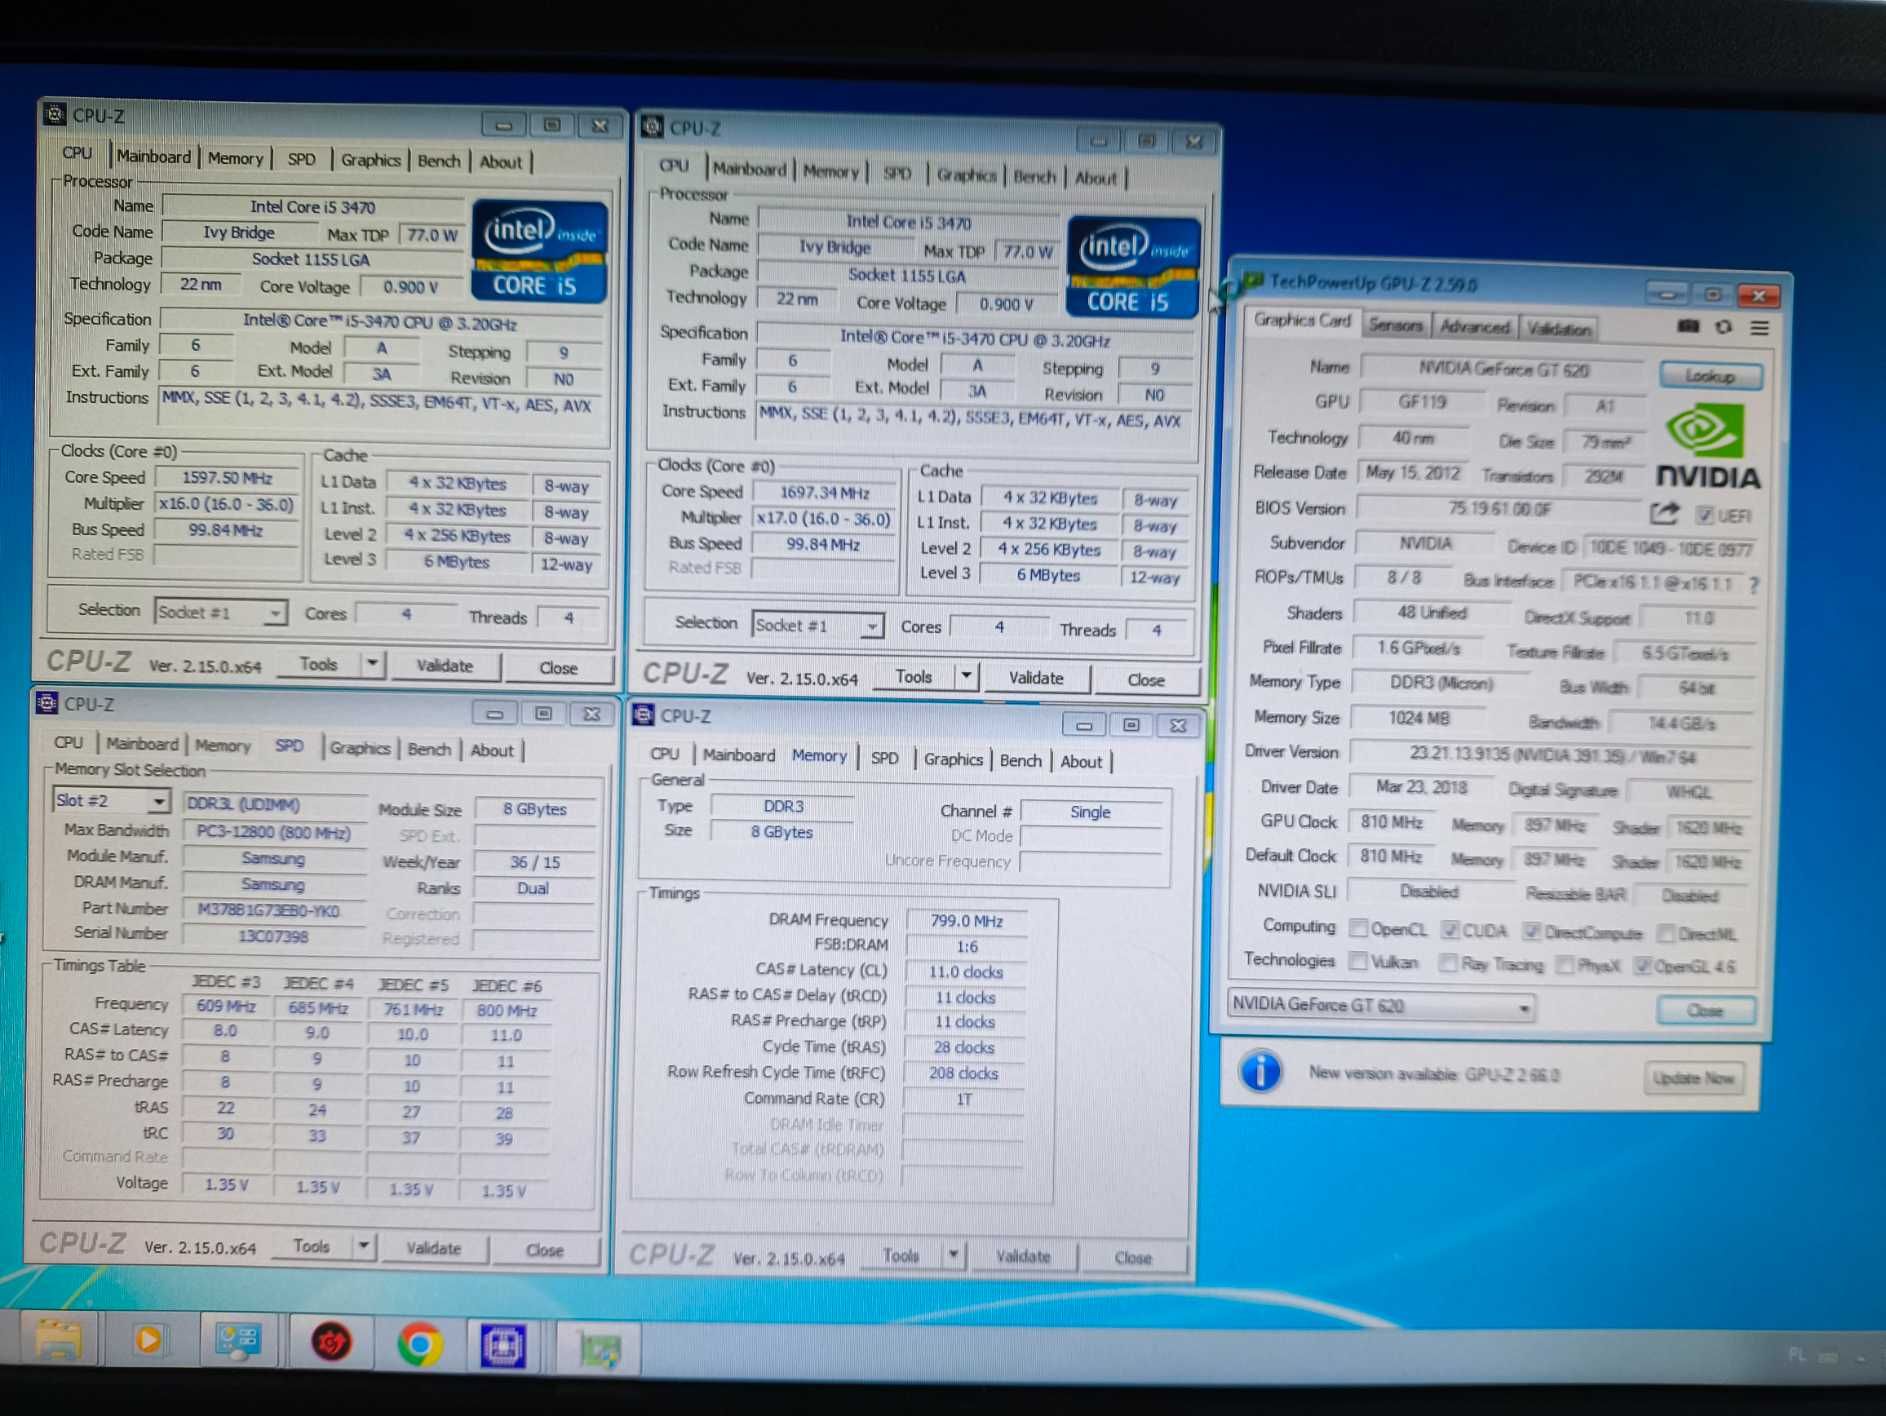Click Validate in the 1597.50 MHz CPU-Z window
This screenshot has width=1886, height=1416.
[444, 665]
